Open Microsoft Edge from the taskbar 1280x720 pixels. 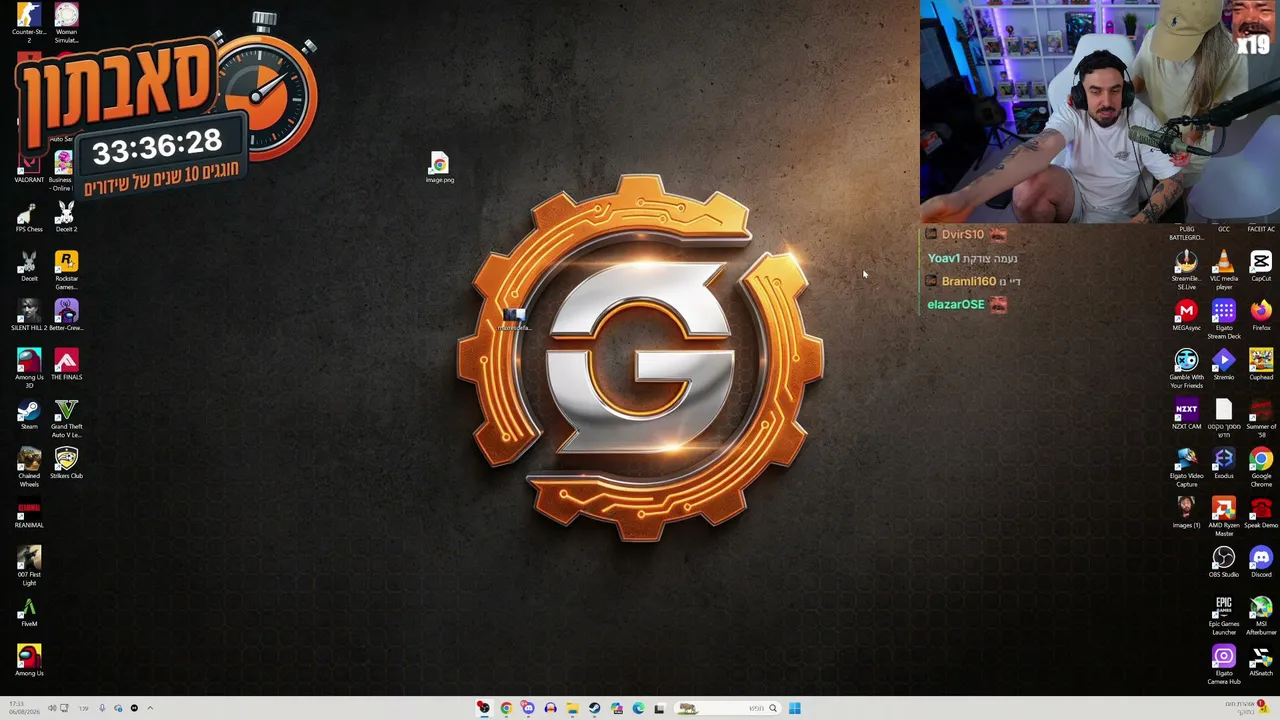(638, 708)
